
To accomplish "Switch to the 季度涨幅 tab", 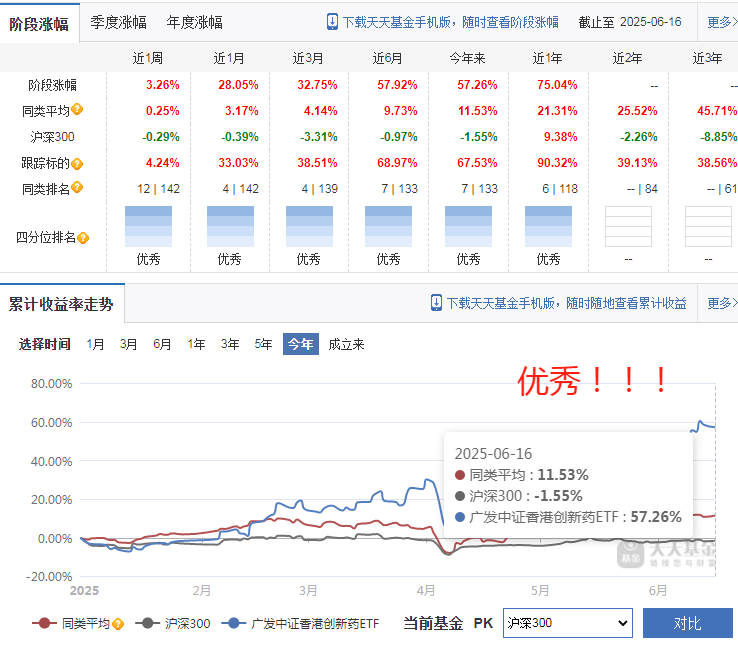I will coord(118,22).
